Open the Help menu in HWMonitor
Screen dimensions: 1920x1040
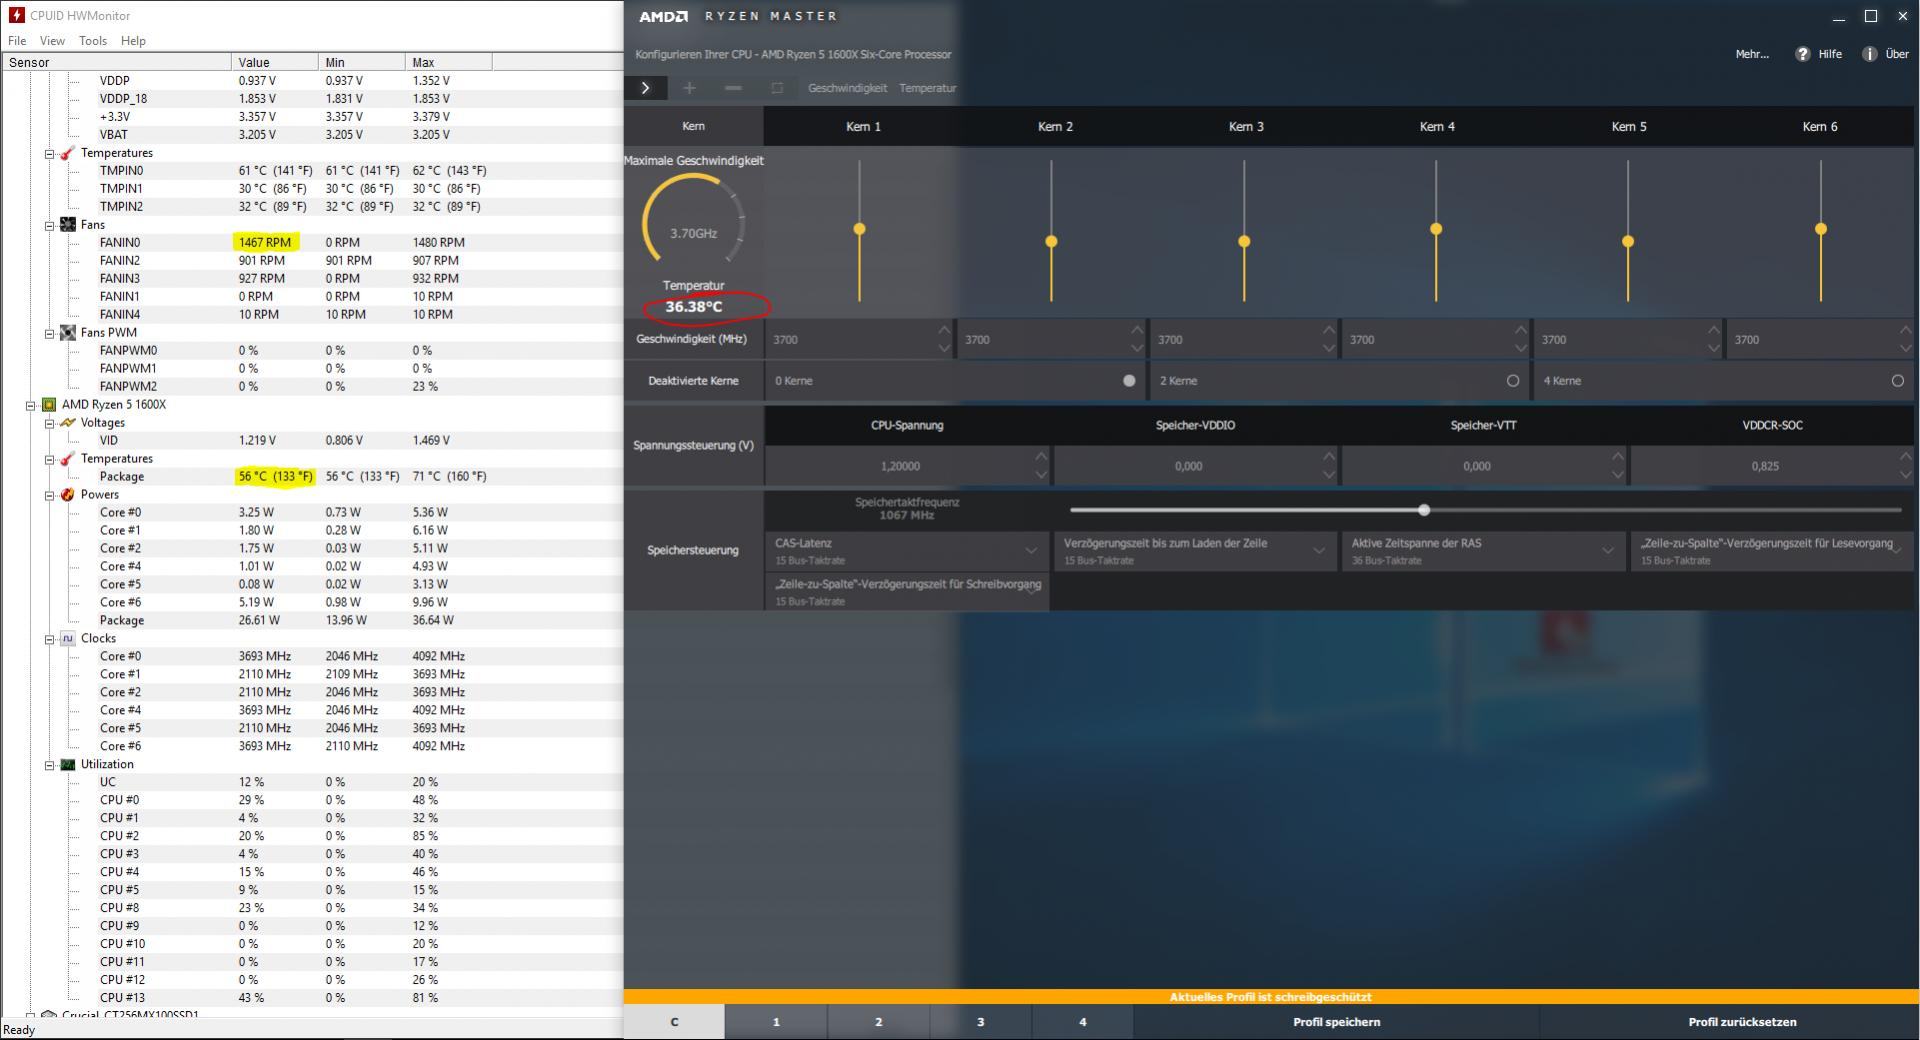click(x=133, y=41)
